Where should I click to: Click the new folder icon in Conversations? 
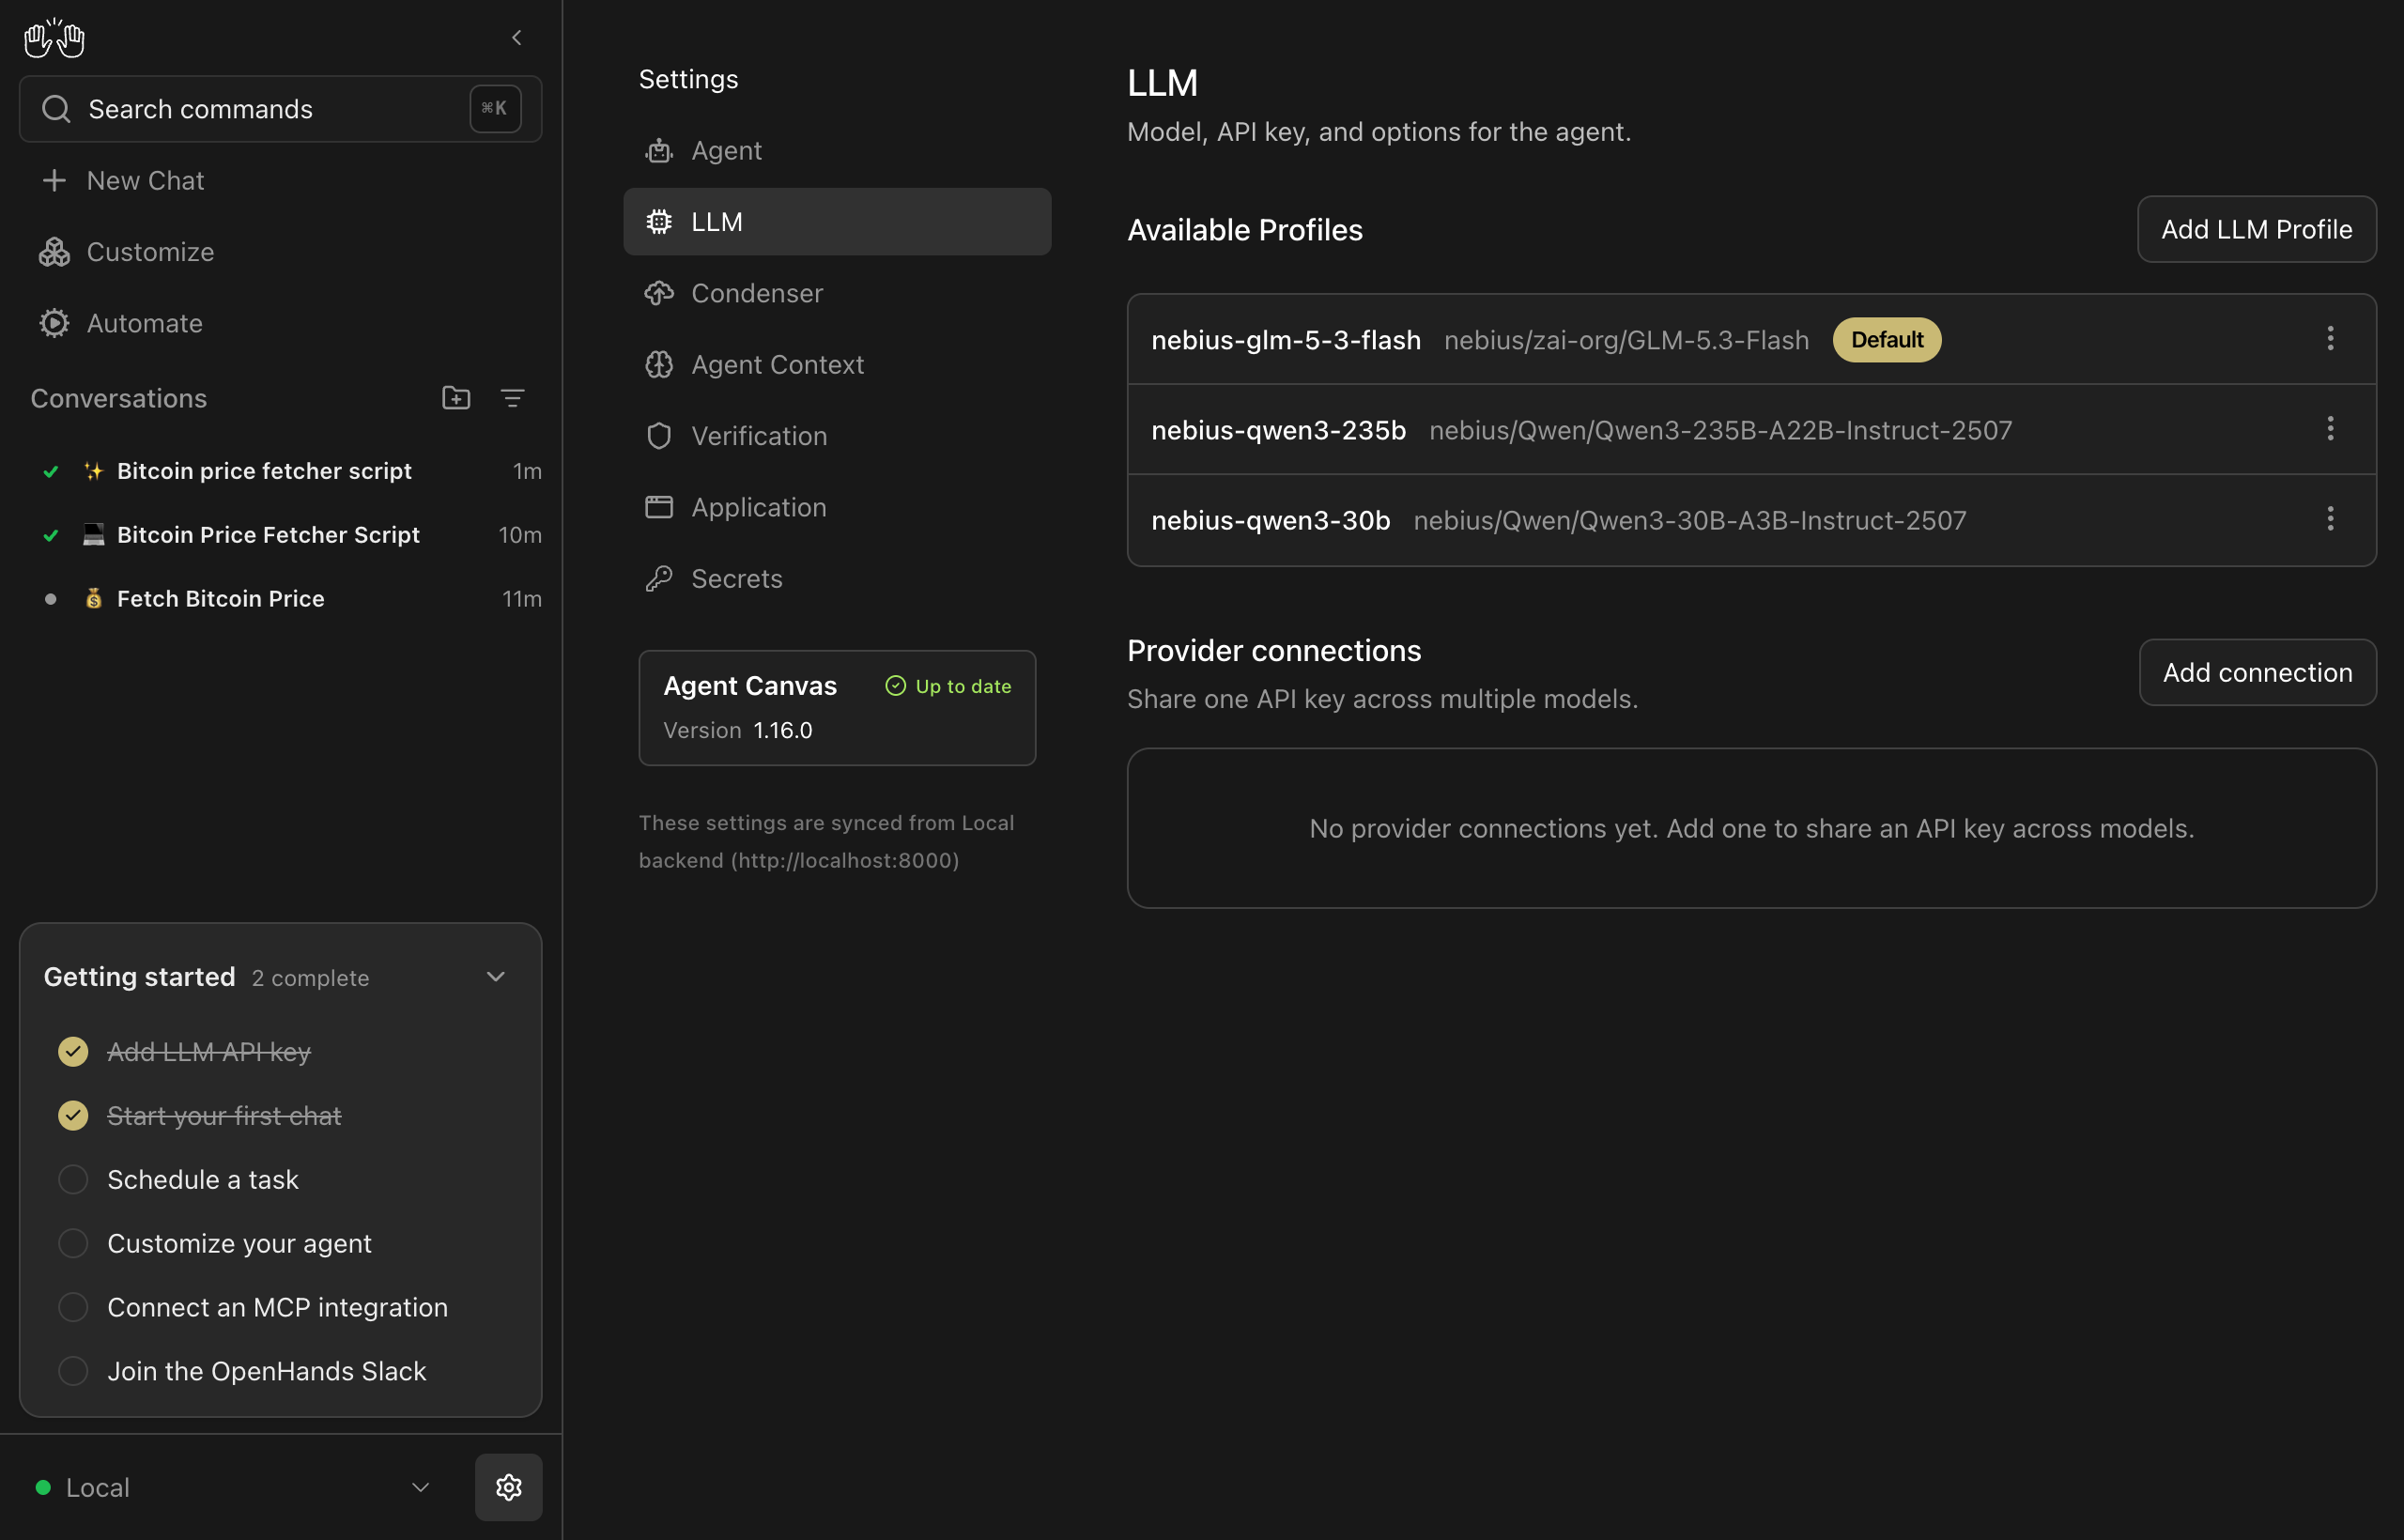point(456,398)
